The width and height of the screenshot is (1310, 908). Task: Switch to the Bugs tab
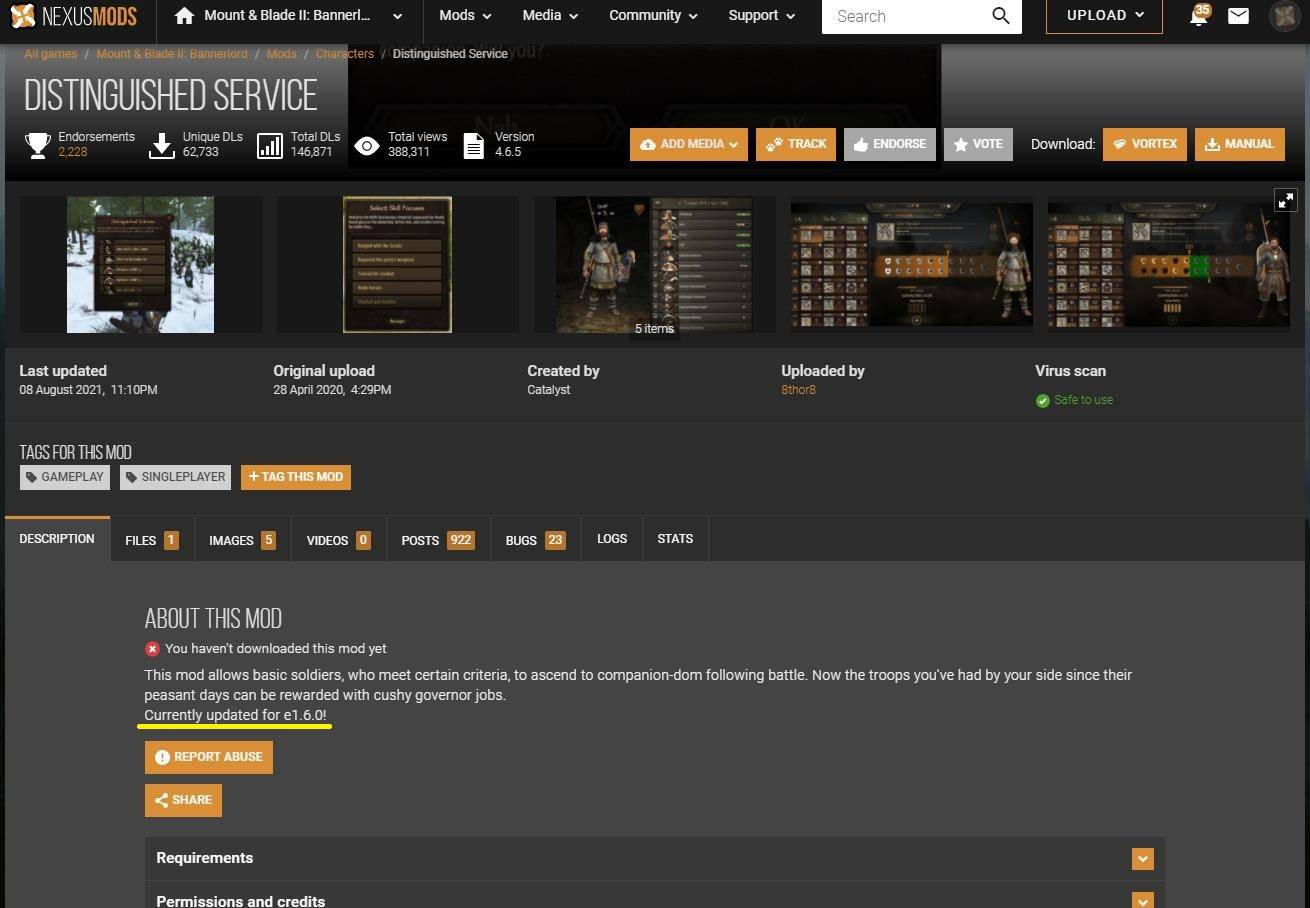tap(535, 540)
